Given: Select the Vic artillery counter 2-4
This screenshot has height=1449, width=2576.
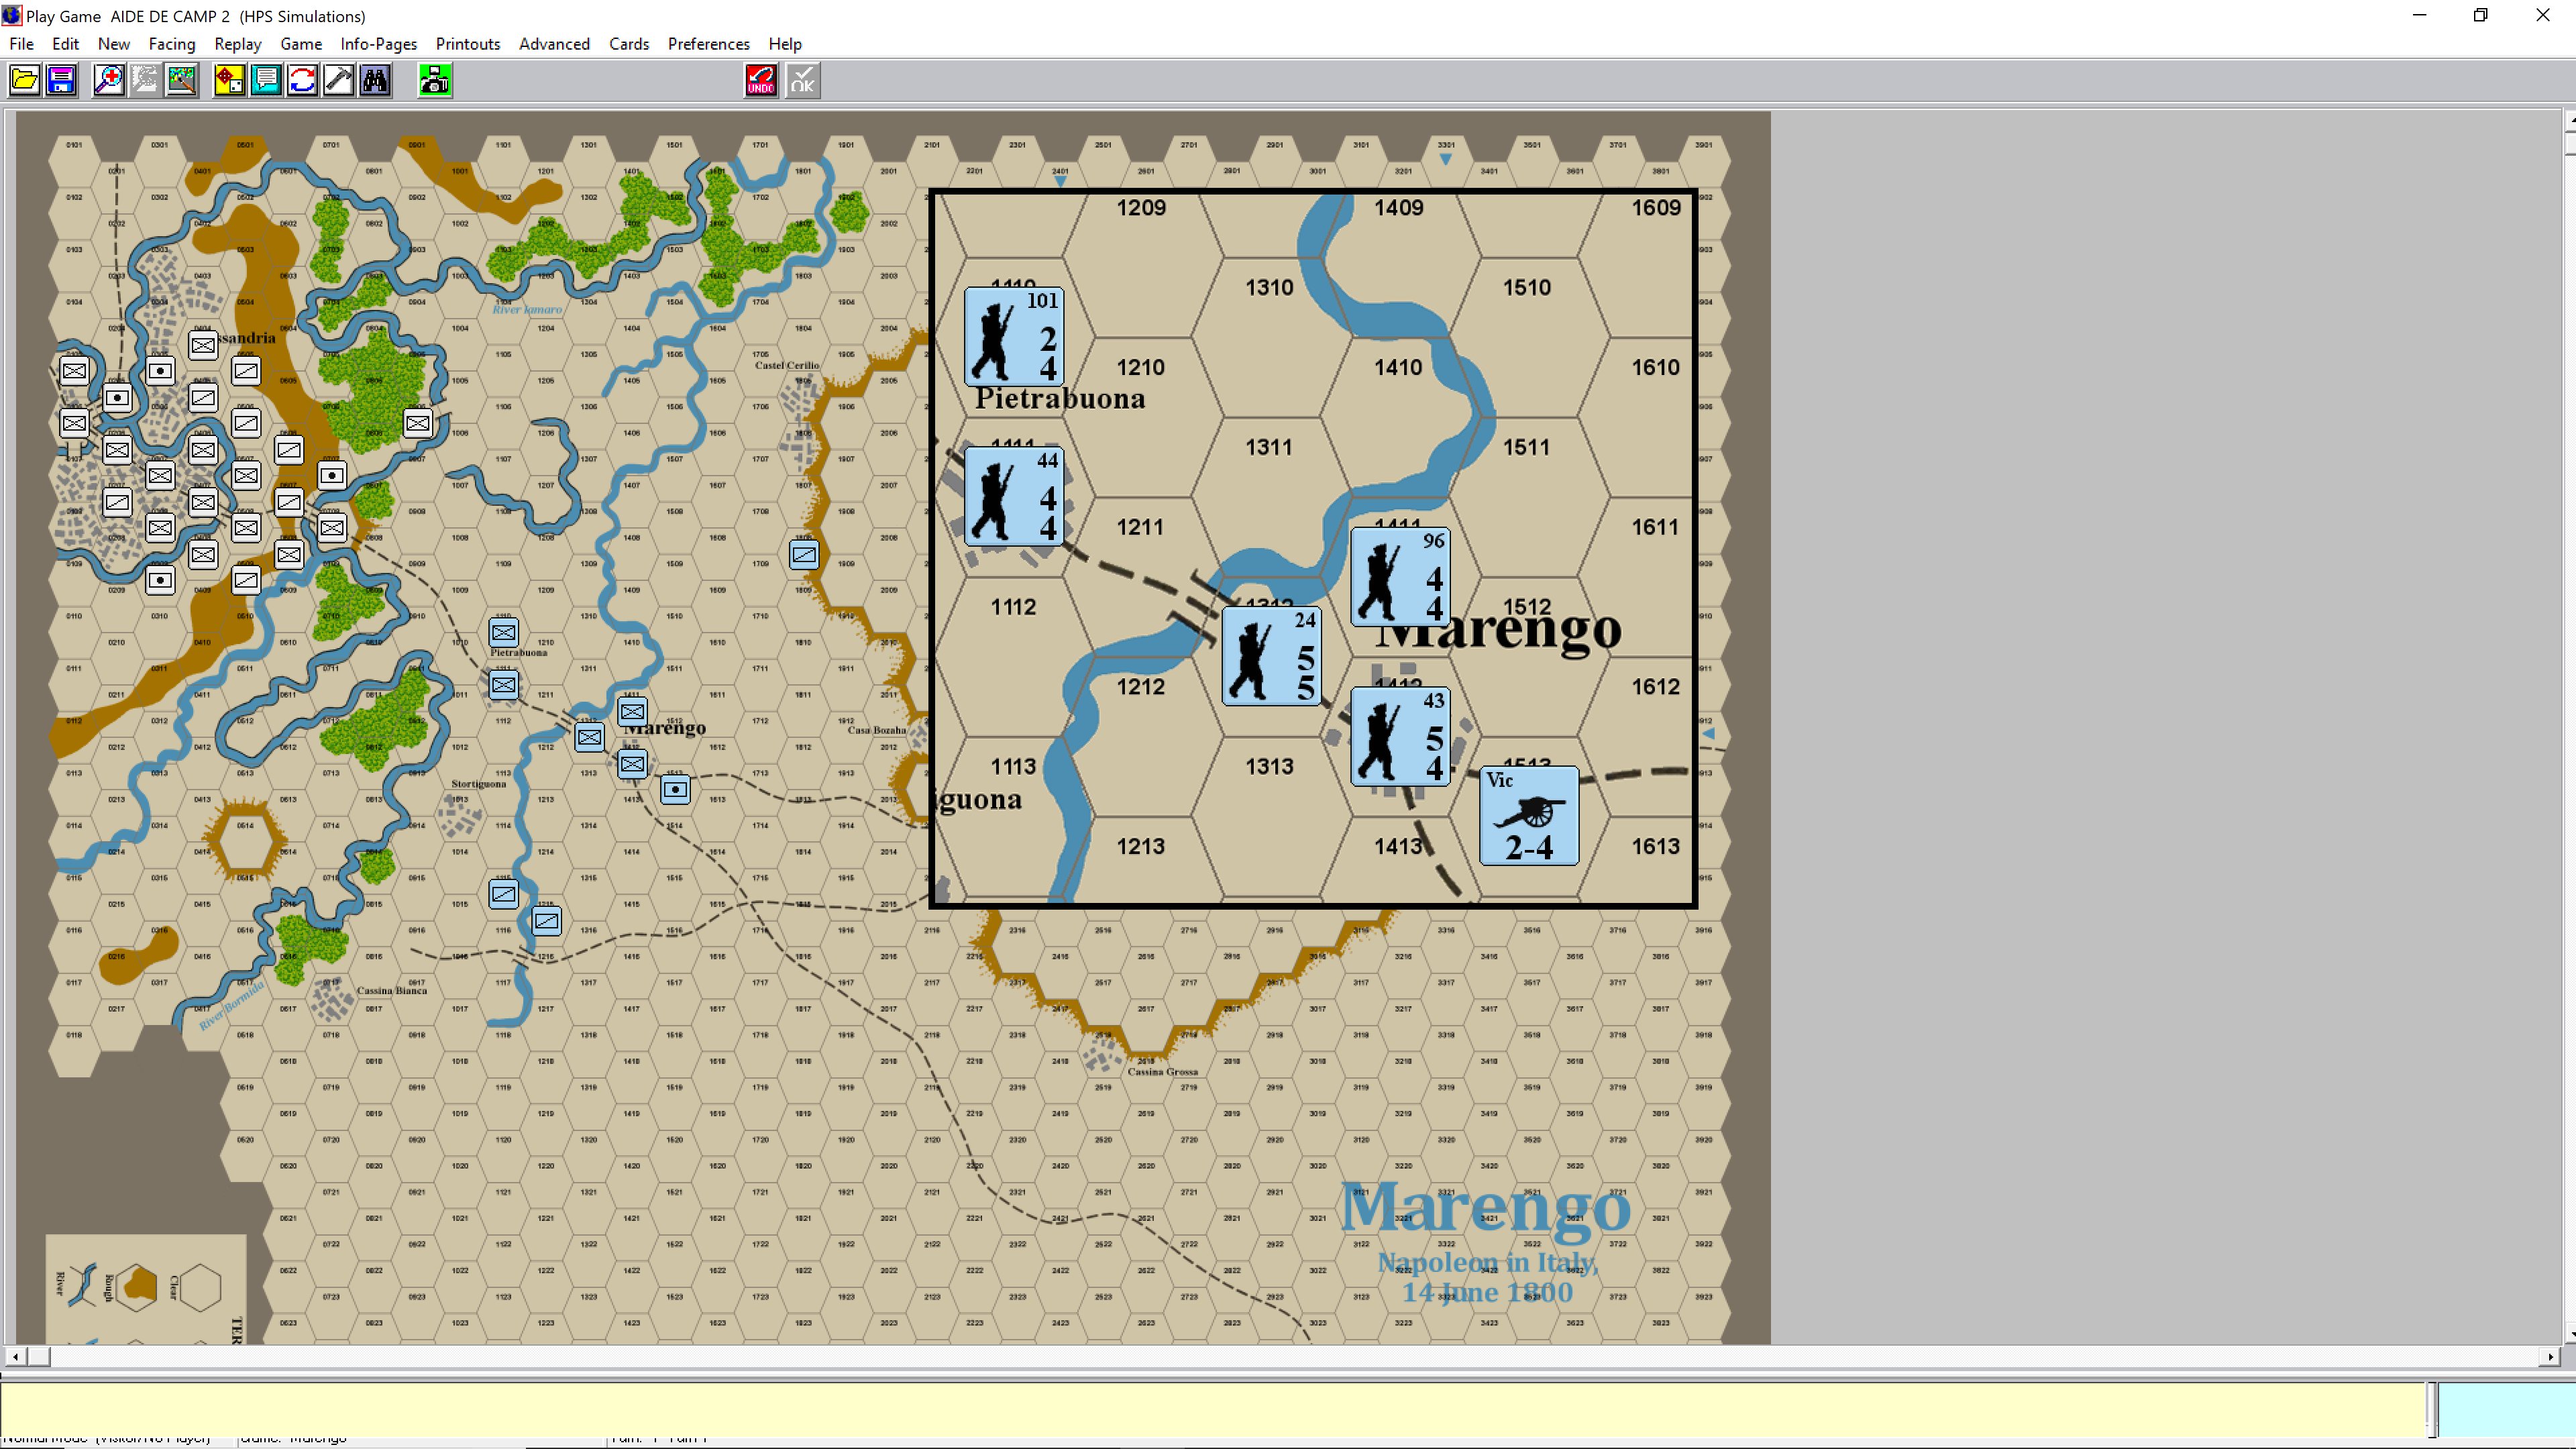Looking at the screenshot, I should (1528, 816).
